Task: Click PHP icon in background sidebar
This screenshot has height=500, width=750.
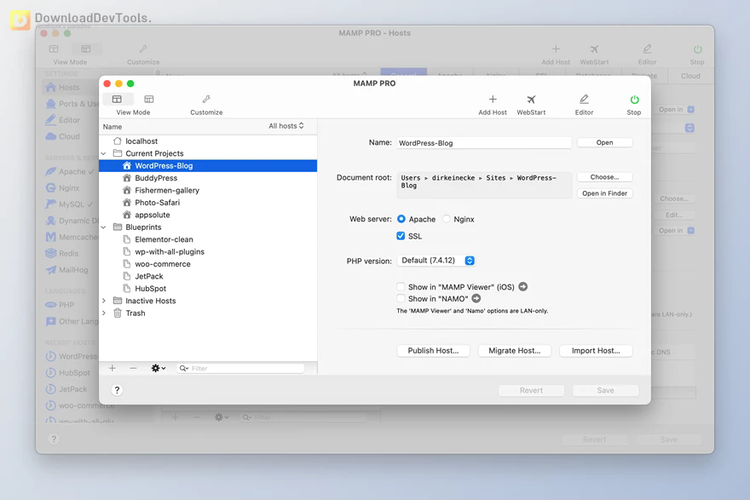Action: [x=51, y=305]
